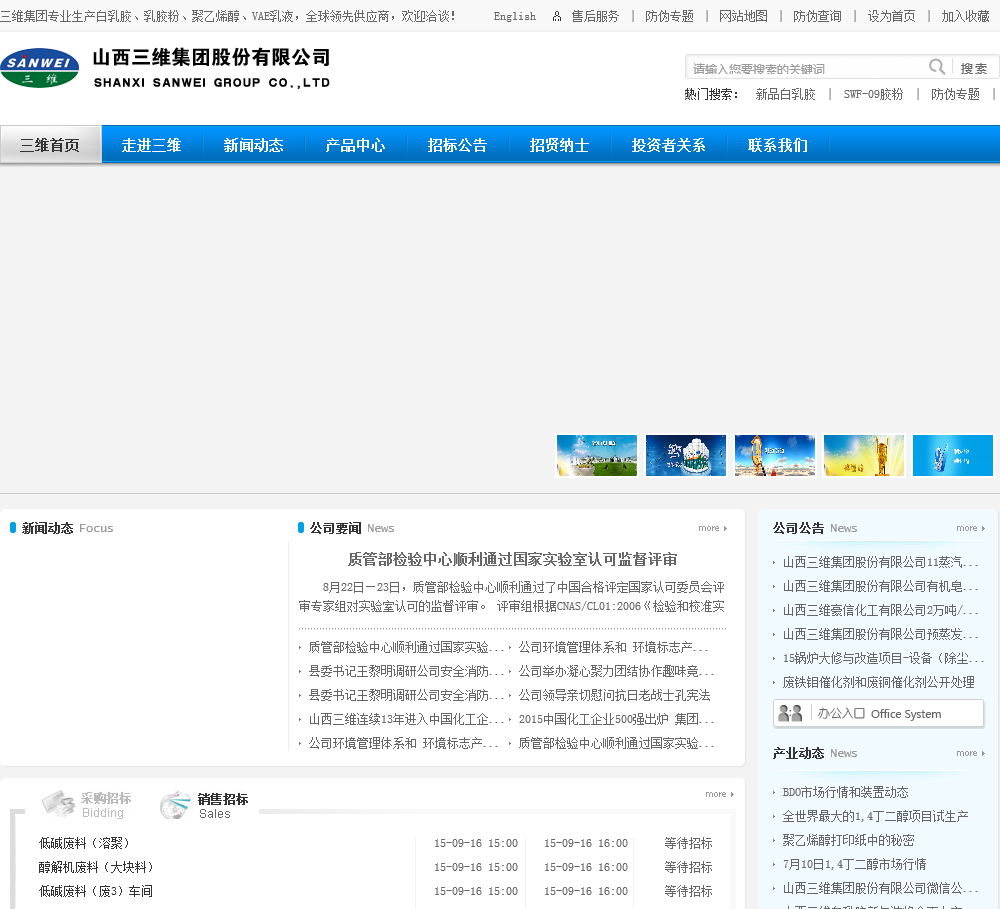This screenshot has height=909, width=1000.
Task: Go to 投资者关系 navigation item
Action: (x=668, y=145)
